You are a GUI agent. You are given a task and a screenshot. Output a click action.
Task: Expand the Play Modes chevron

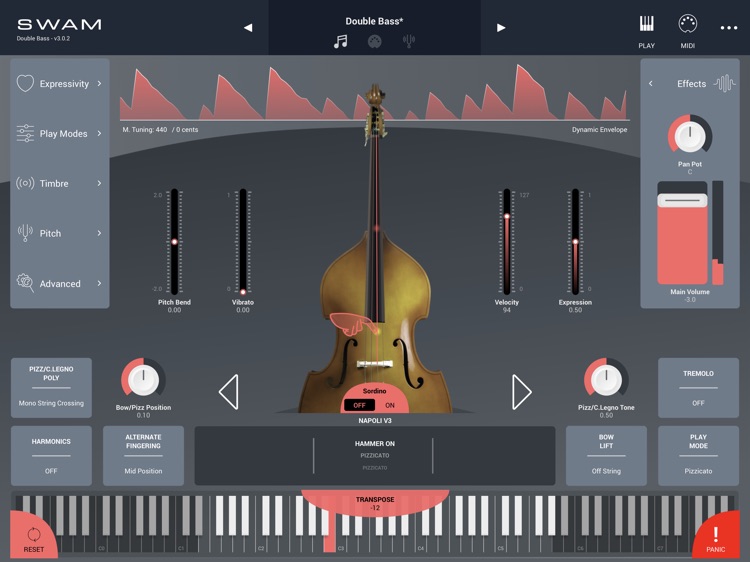pos(99,133)
